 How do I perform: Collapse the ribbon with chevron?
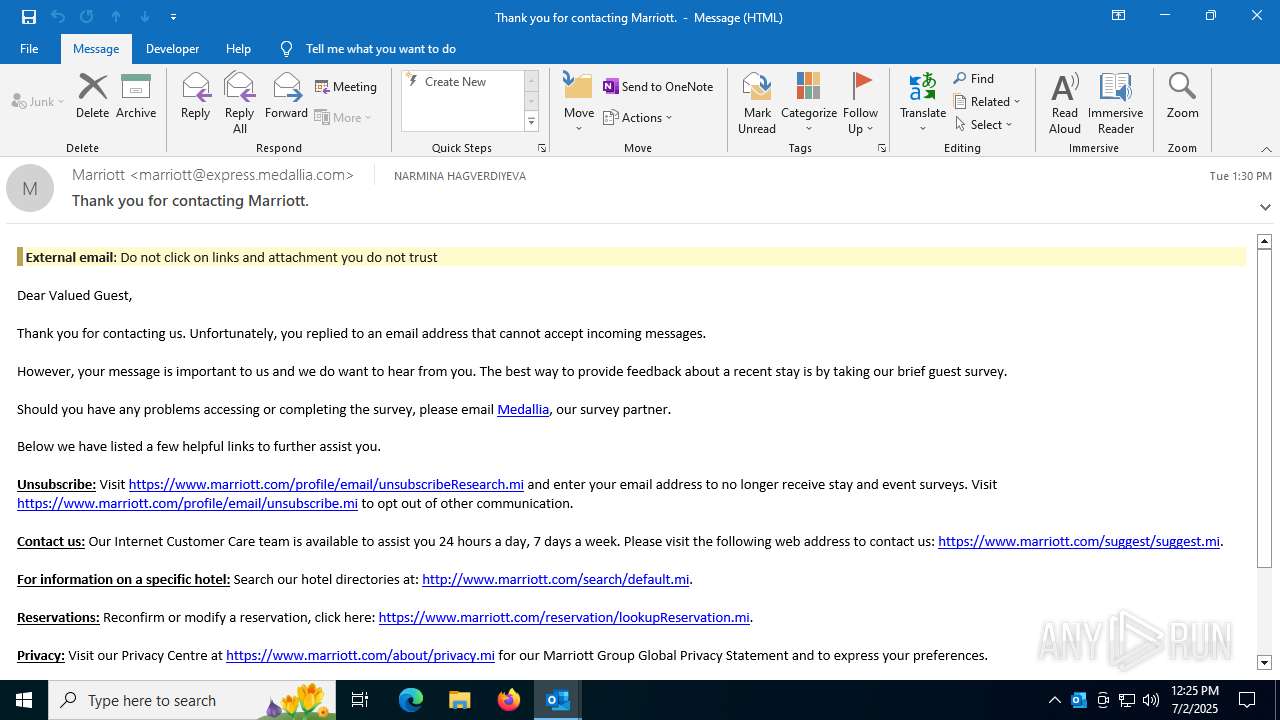click(x=1266, y=149)
